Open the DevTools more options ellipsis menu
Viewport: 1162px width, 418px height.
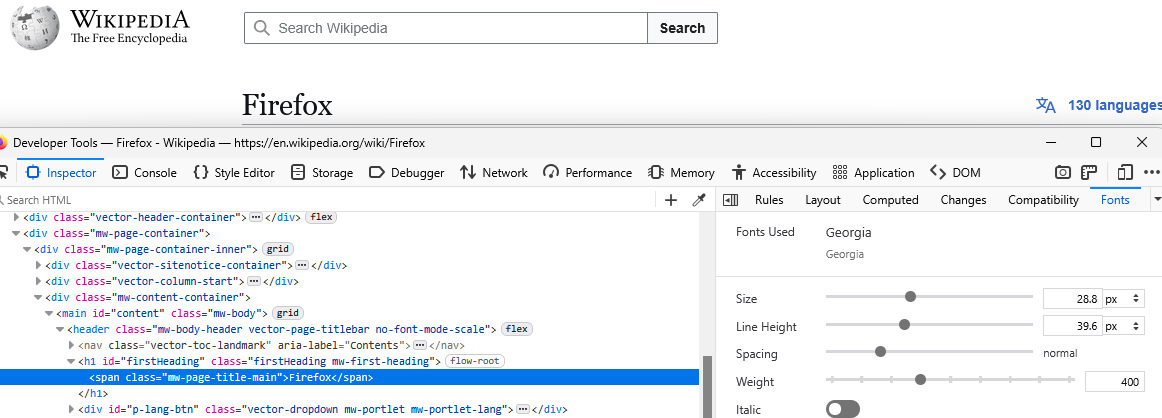[1151, 173]
